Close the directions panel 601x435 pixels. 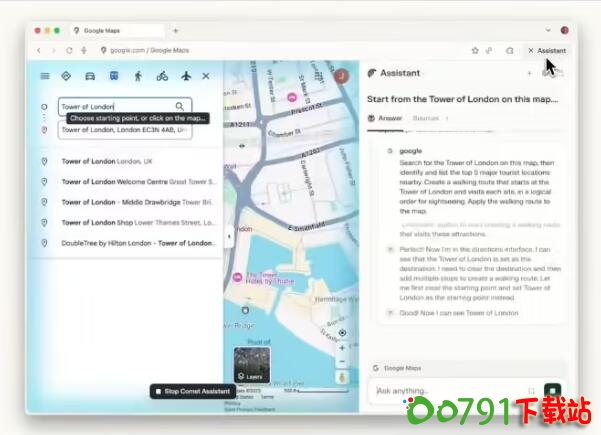click(x=206, y=76)
